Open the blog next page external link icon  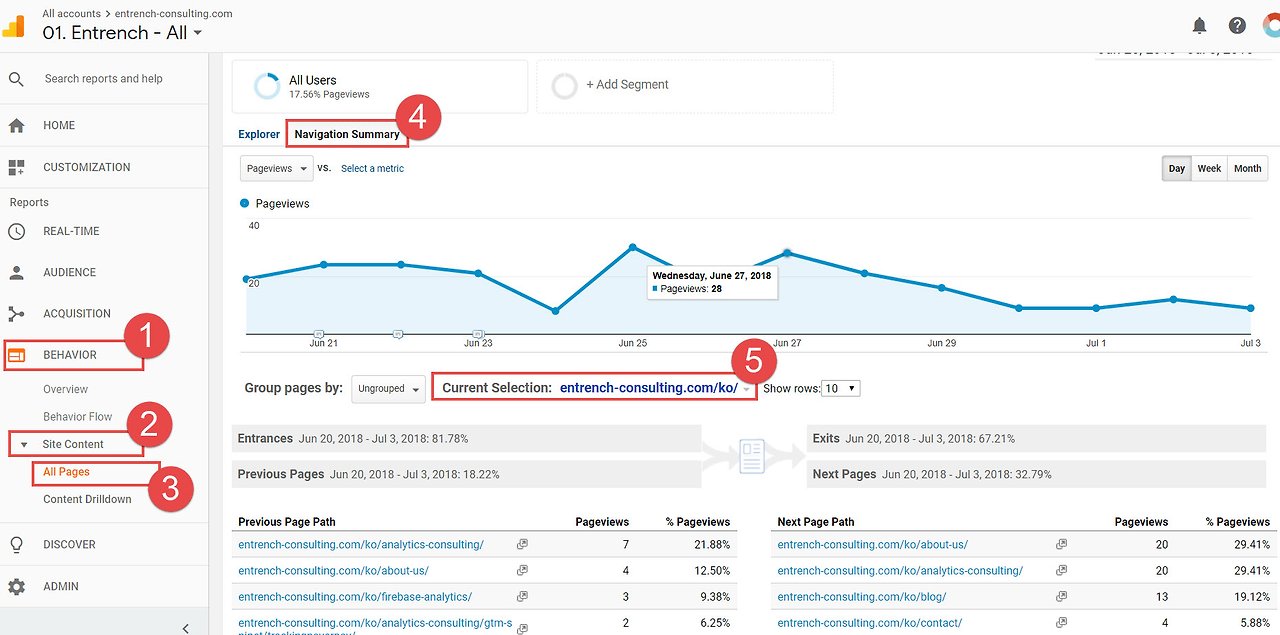tap(1061, 597)
